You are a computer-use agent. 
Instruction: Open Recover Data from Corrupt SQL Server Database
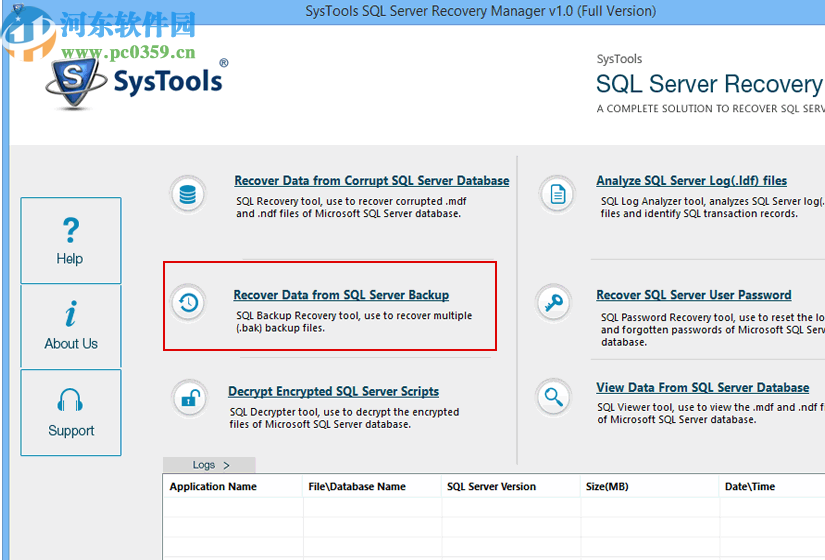371,181
